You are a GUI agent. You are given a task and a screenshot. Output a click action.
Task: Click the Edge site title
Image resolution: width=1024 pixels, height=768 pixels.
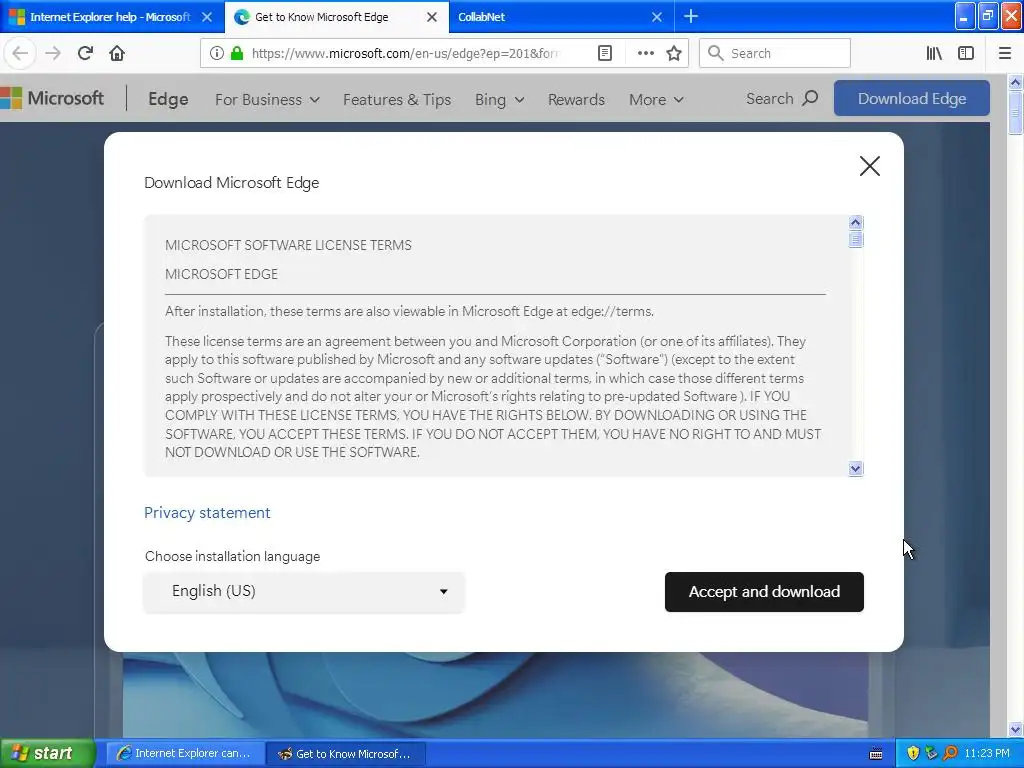coord(168,99)
